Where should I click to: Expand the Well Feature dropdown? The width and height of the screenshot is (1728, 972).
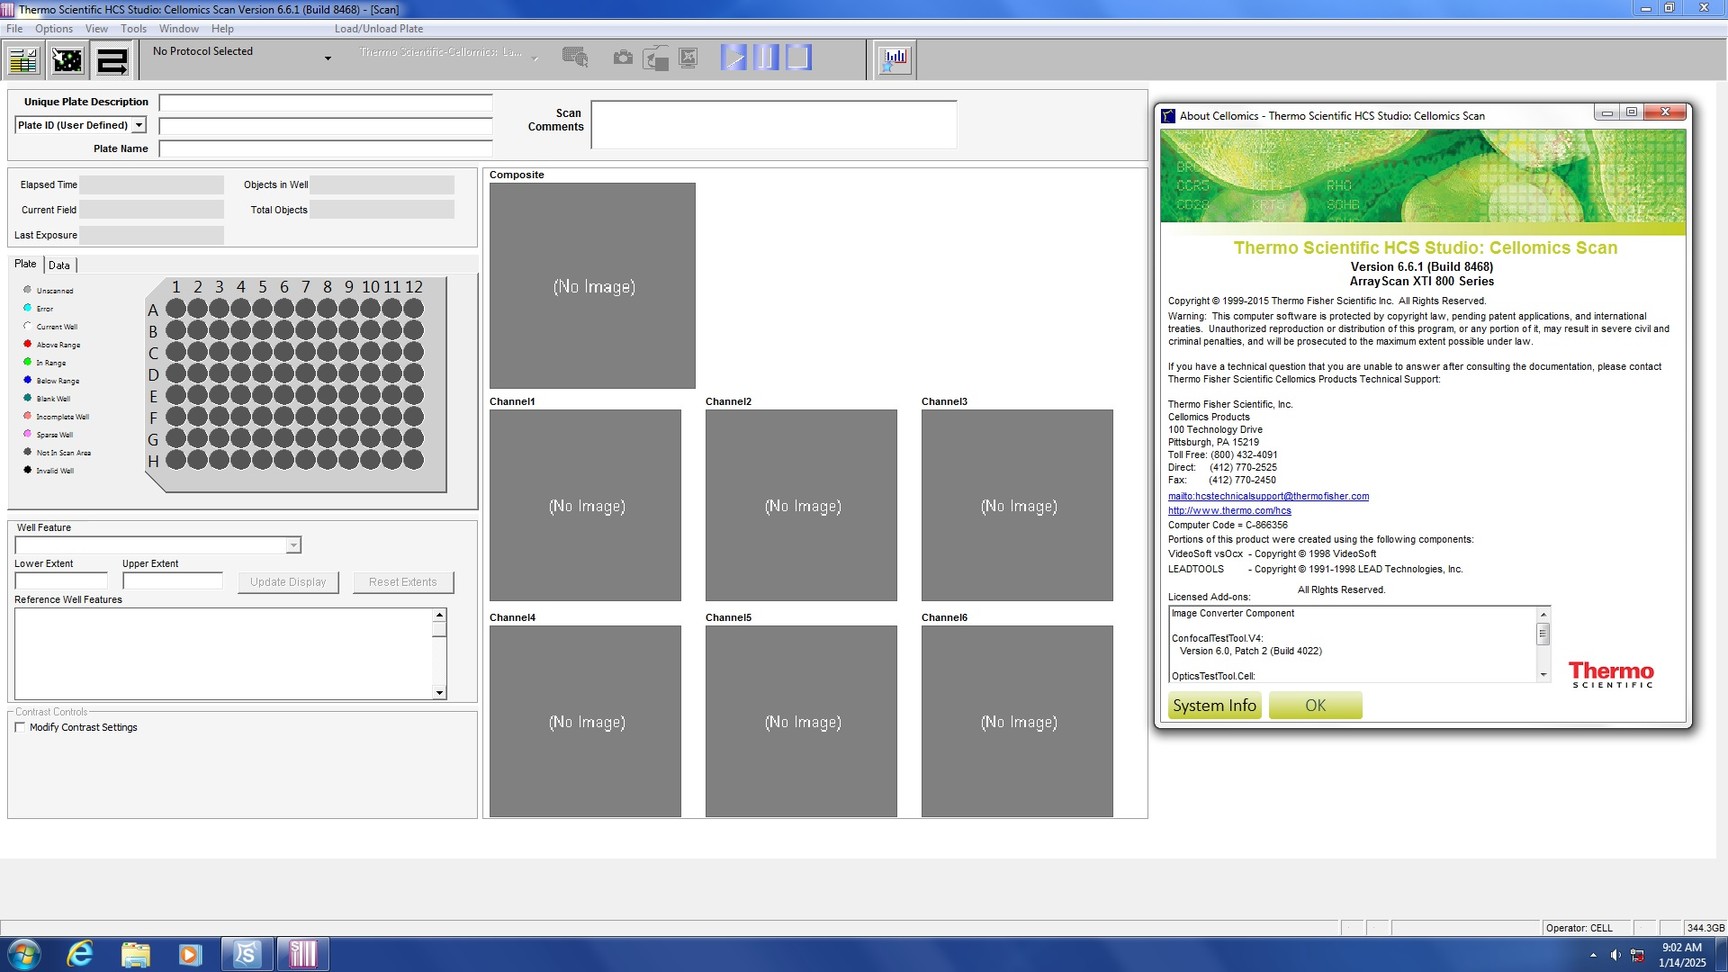293,546
